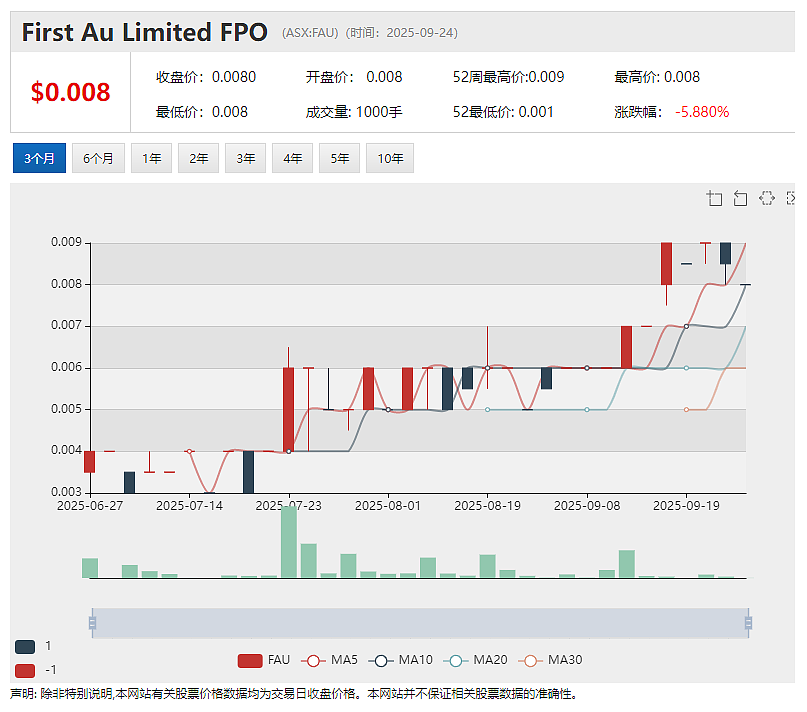807x712 pixels.
Task: Toggle the MA10 line legend
Action: 401,660
